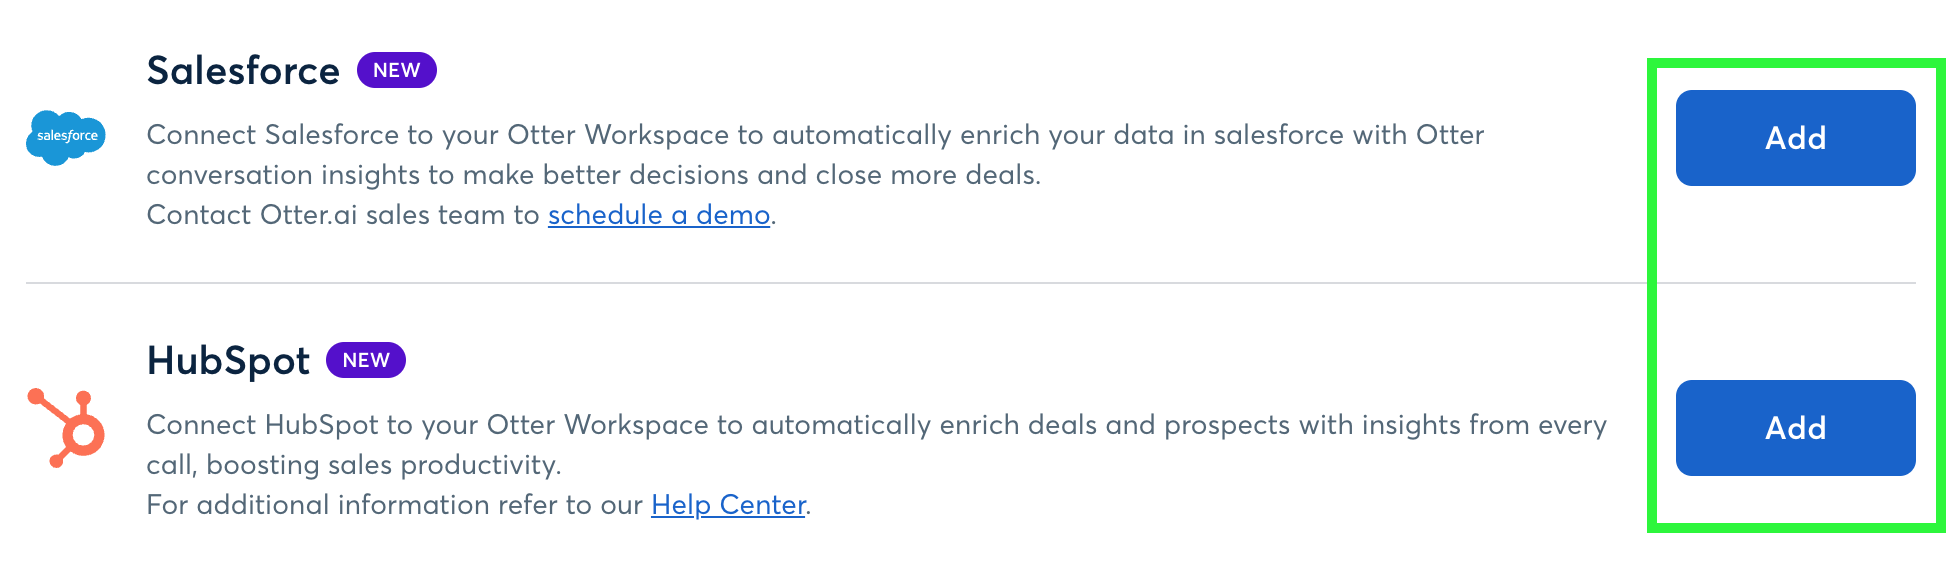1960x570 pixels.
Task: Click the Salesforce cloud logo icon
Action: [66, 137]
